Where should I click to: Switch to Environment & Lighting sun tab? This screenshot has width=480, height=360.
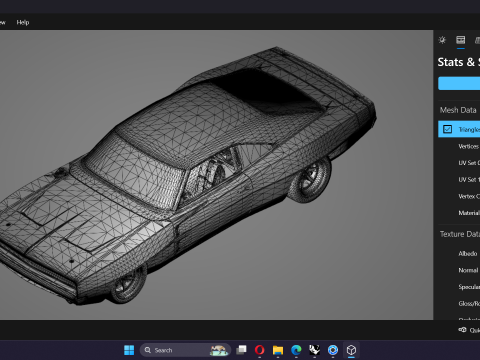(x=442, y=40)
